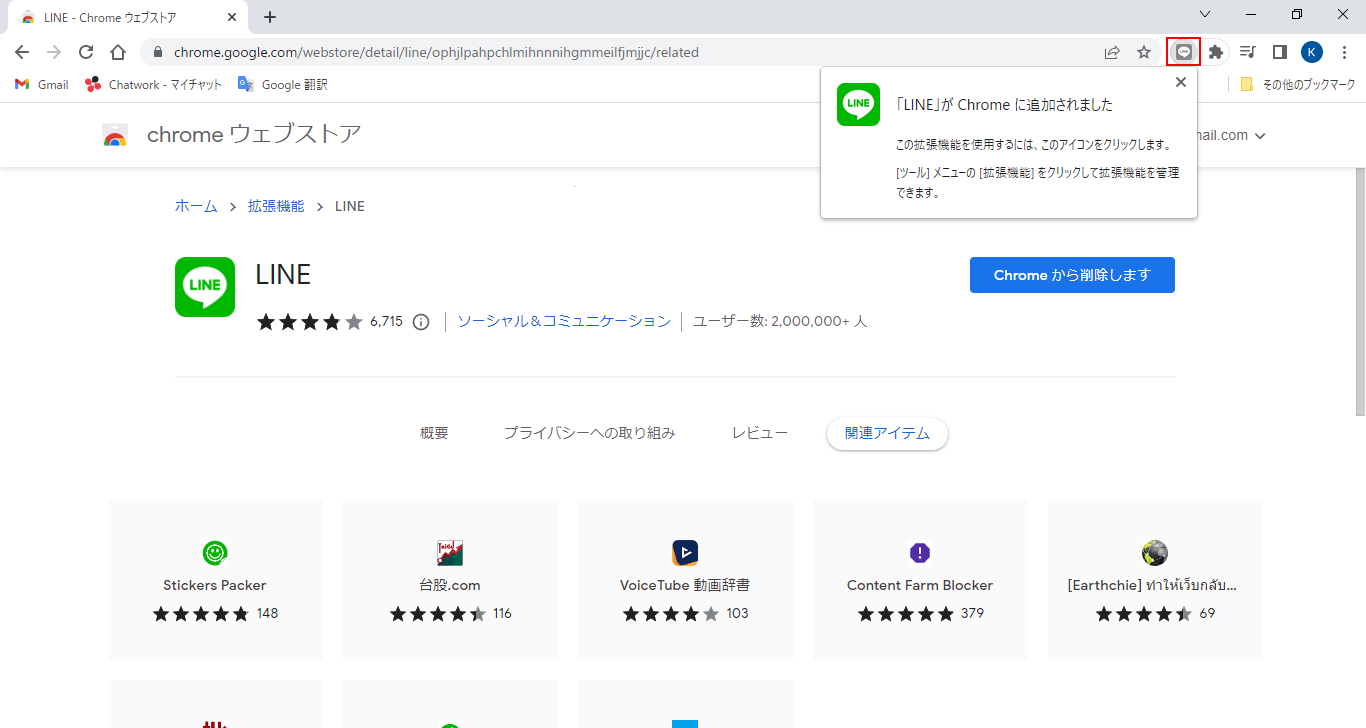Click the large green LINE logo
This screenshot has height=728, width=1366.
205,287
